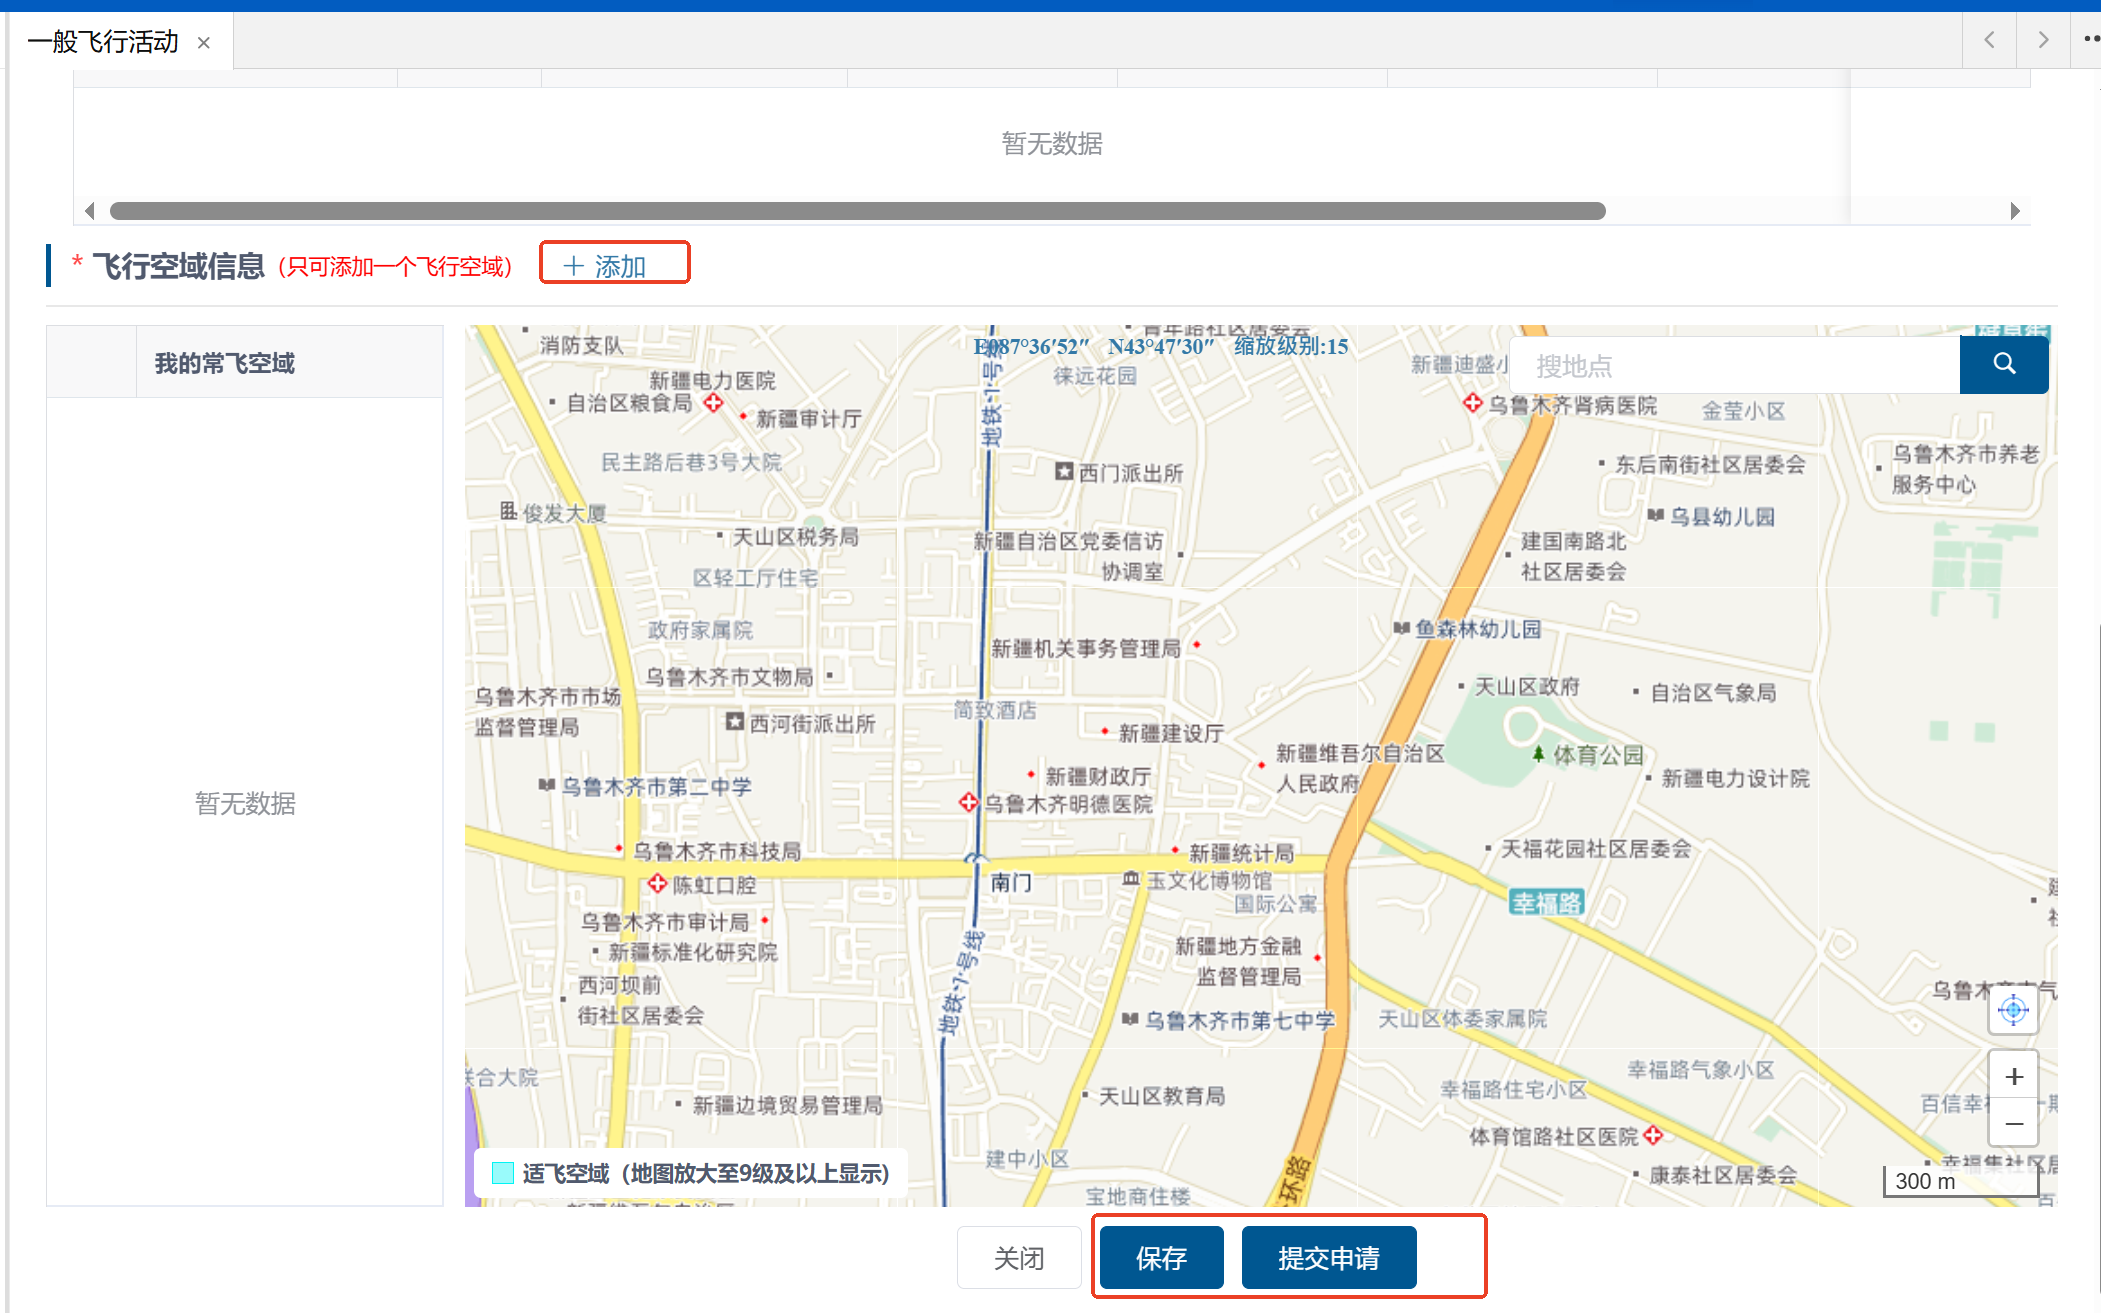Go to next tab with right chevron
This screenshot has width=2101, height=1313.
click(2043, 40)
